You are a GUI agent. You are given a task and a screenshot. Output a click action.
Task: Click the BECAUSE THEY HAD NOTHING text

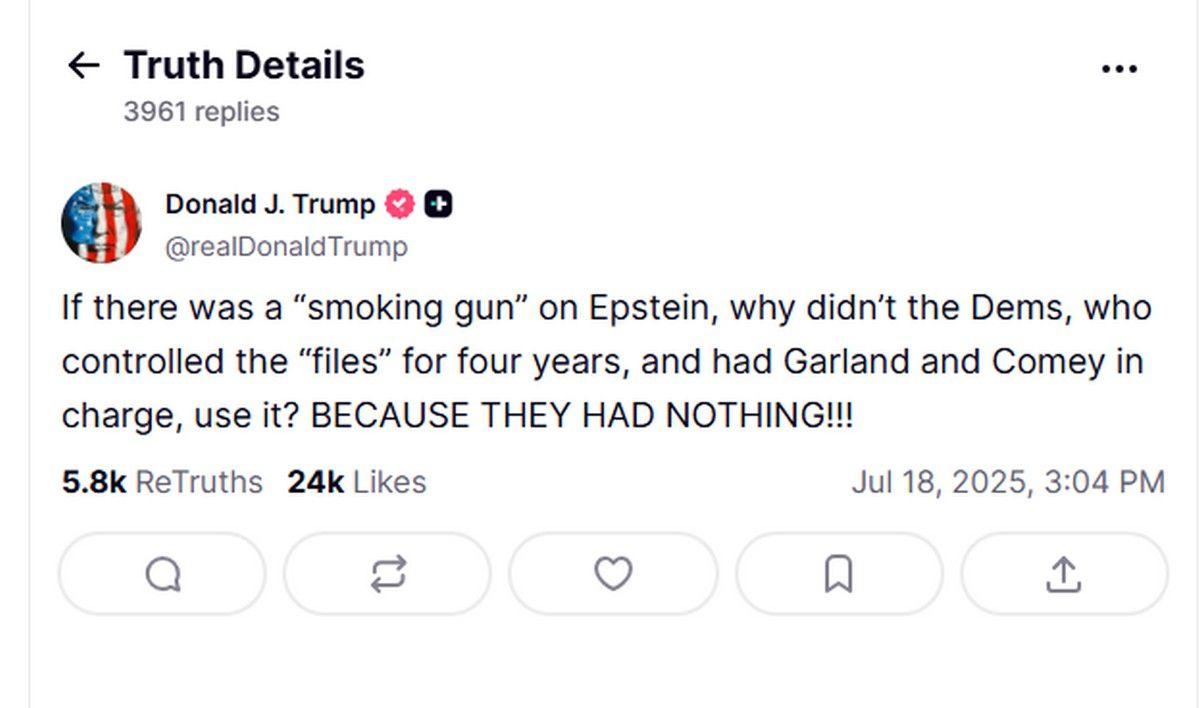point(582,415)
